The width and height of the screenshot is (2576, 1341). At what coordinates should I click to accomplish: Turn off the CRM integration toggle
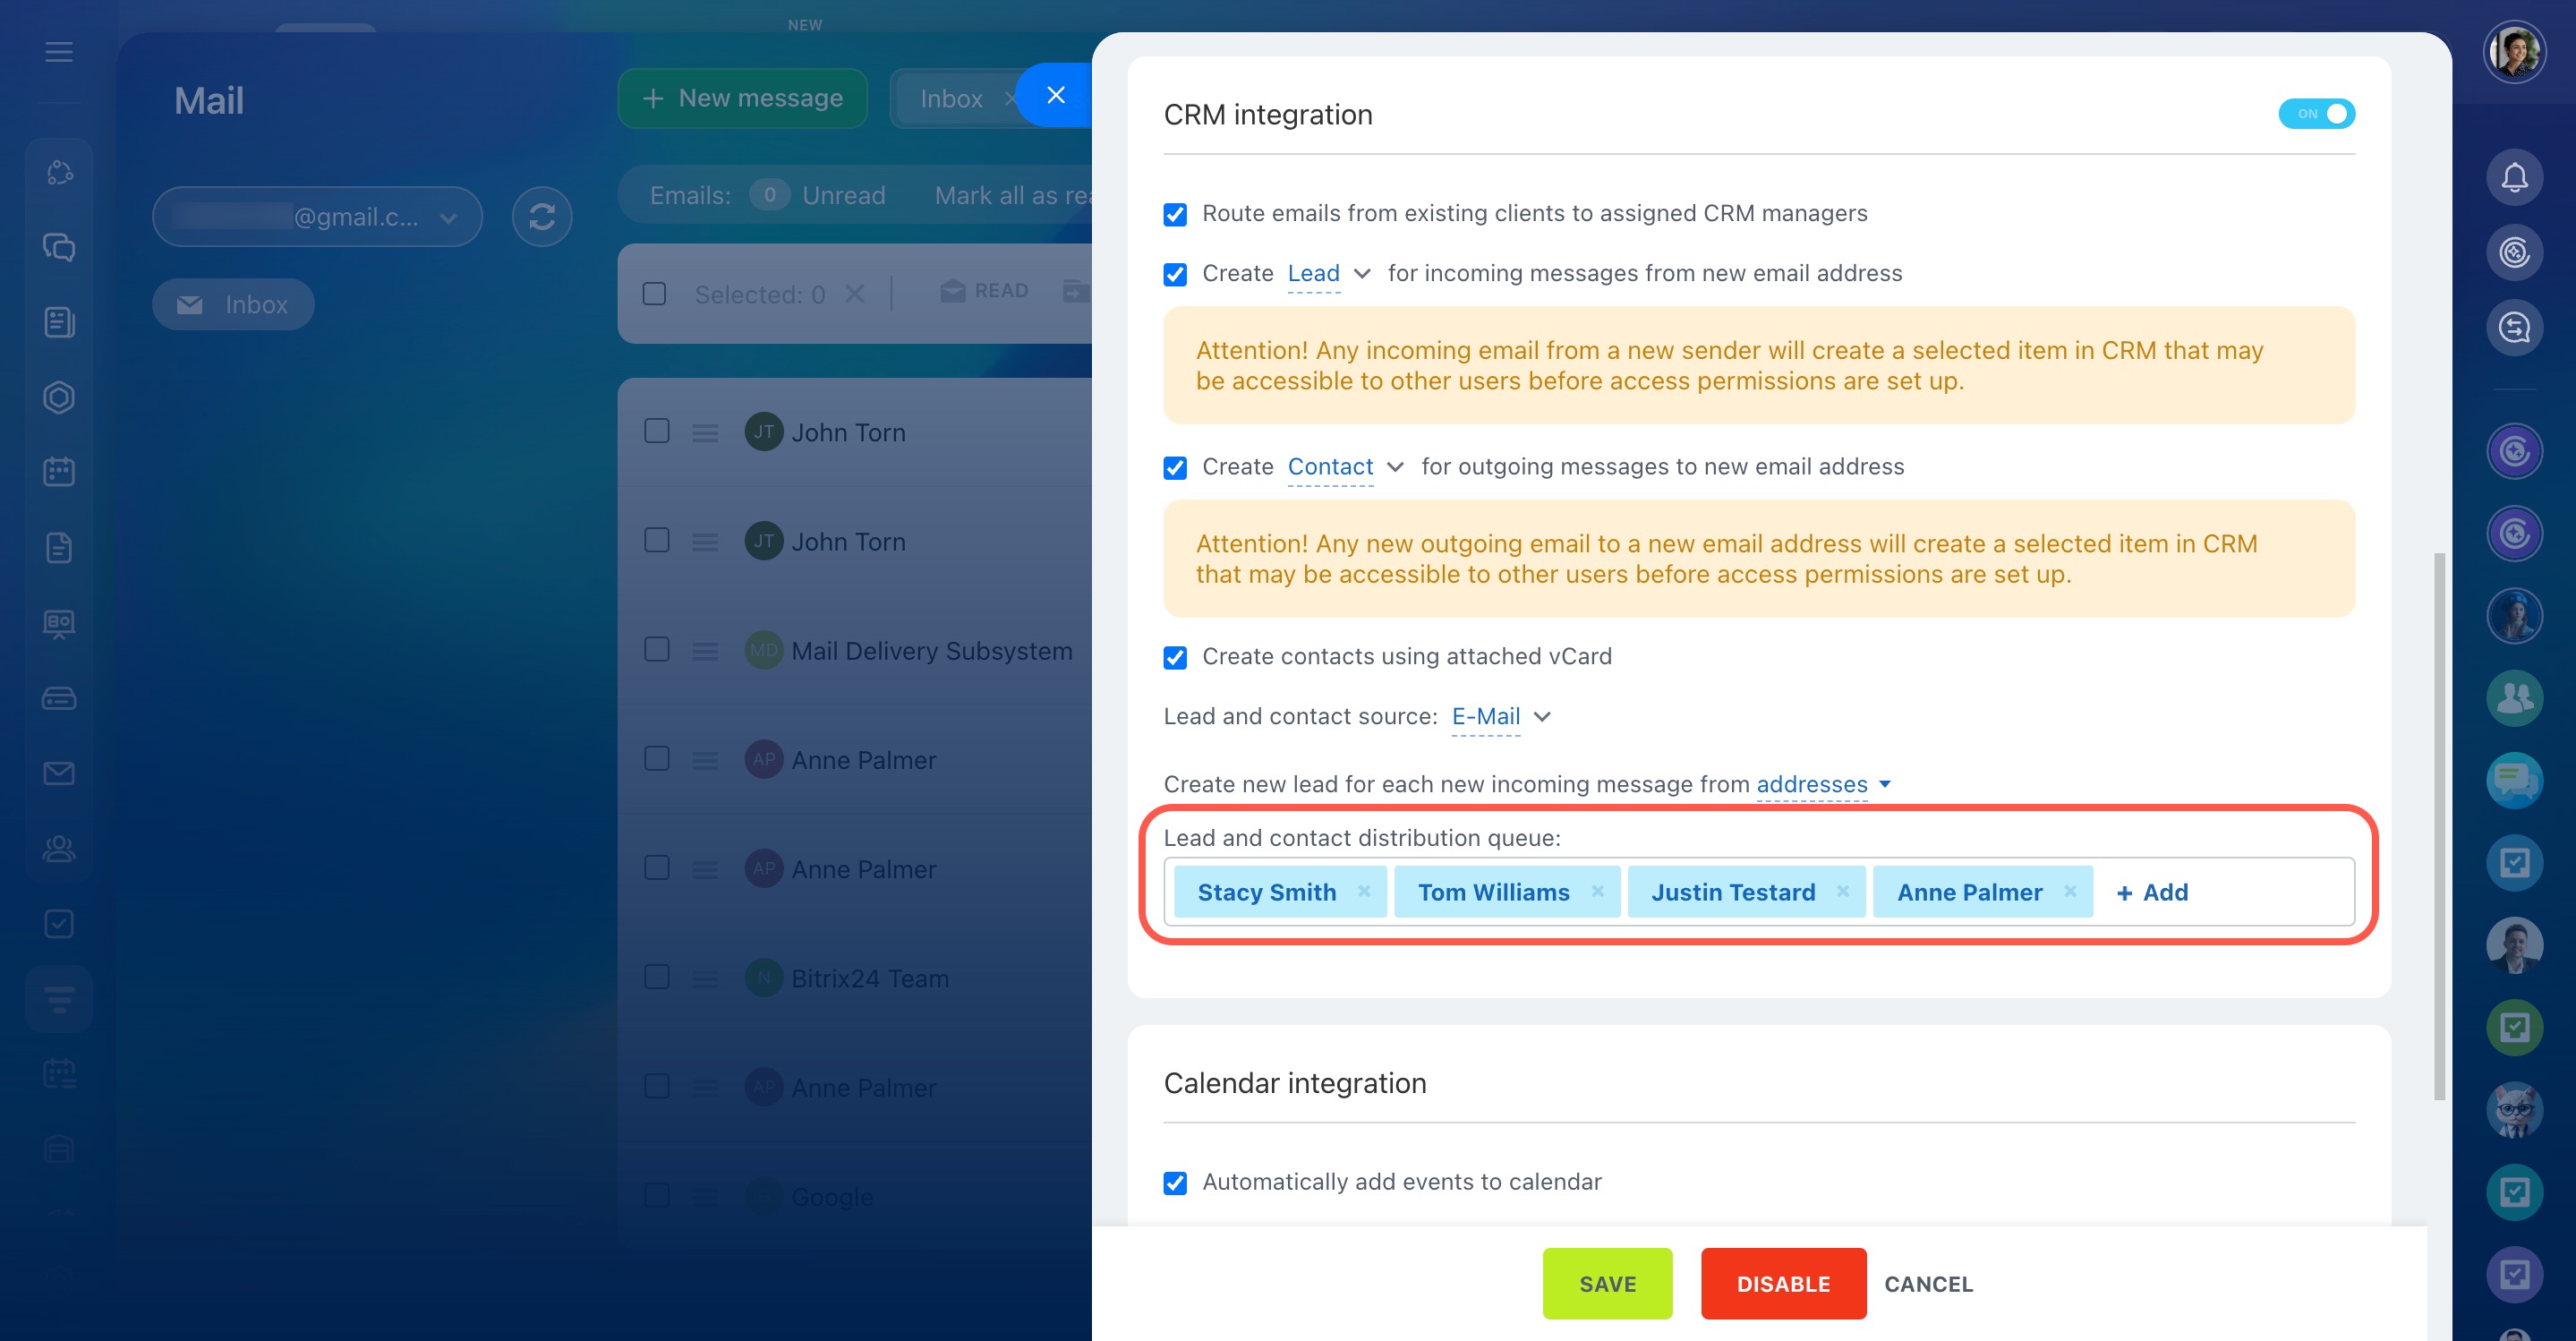pyautogui.click(x=2316, y=114)
